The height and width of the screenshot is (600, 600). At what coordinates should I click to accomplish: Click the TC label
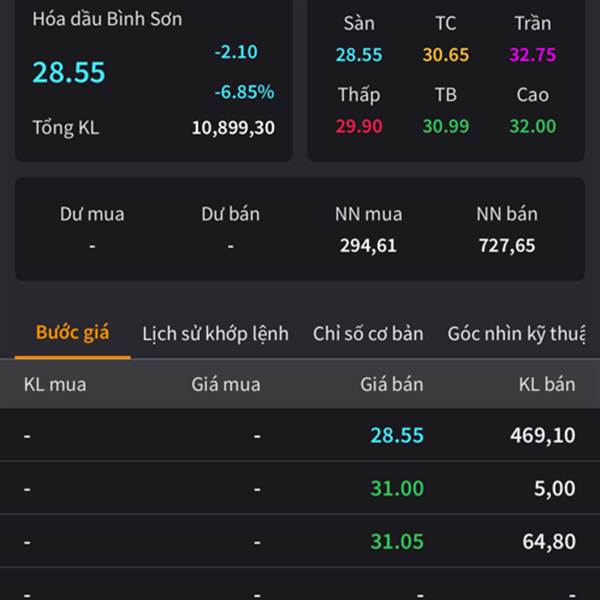click(x=446, y=23)
